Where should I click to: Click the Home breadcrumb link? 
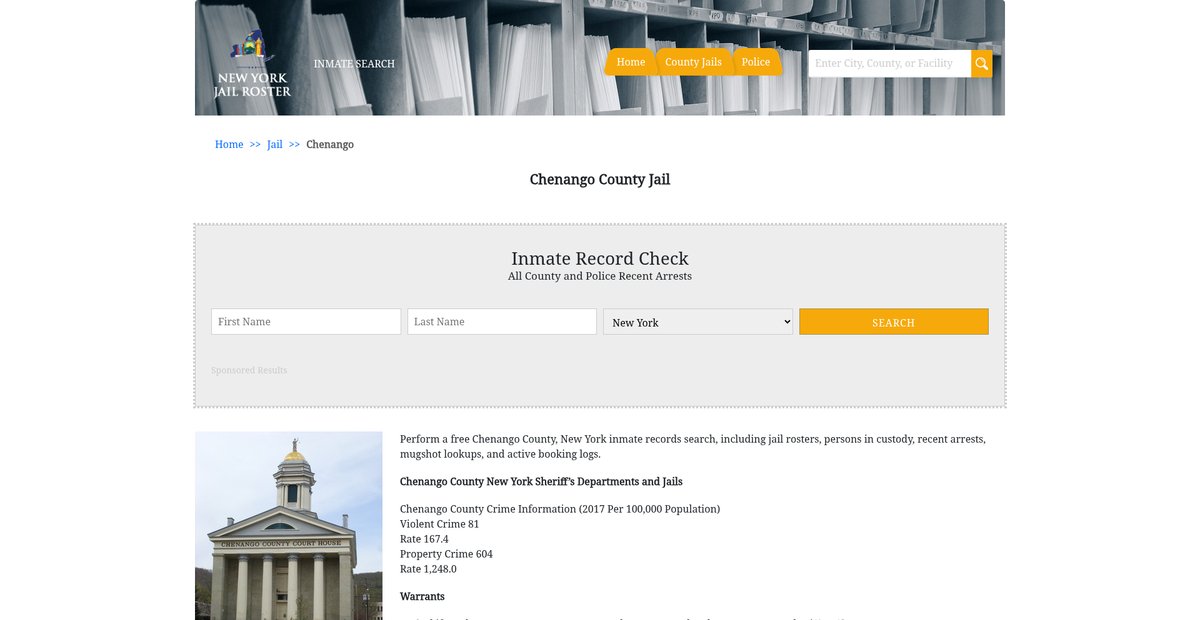point(229,145)
